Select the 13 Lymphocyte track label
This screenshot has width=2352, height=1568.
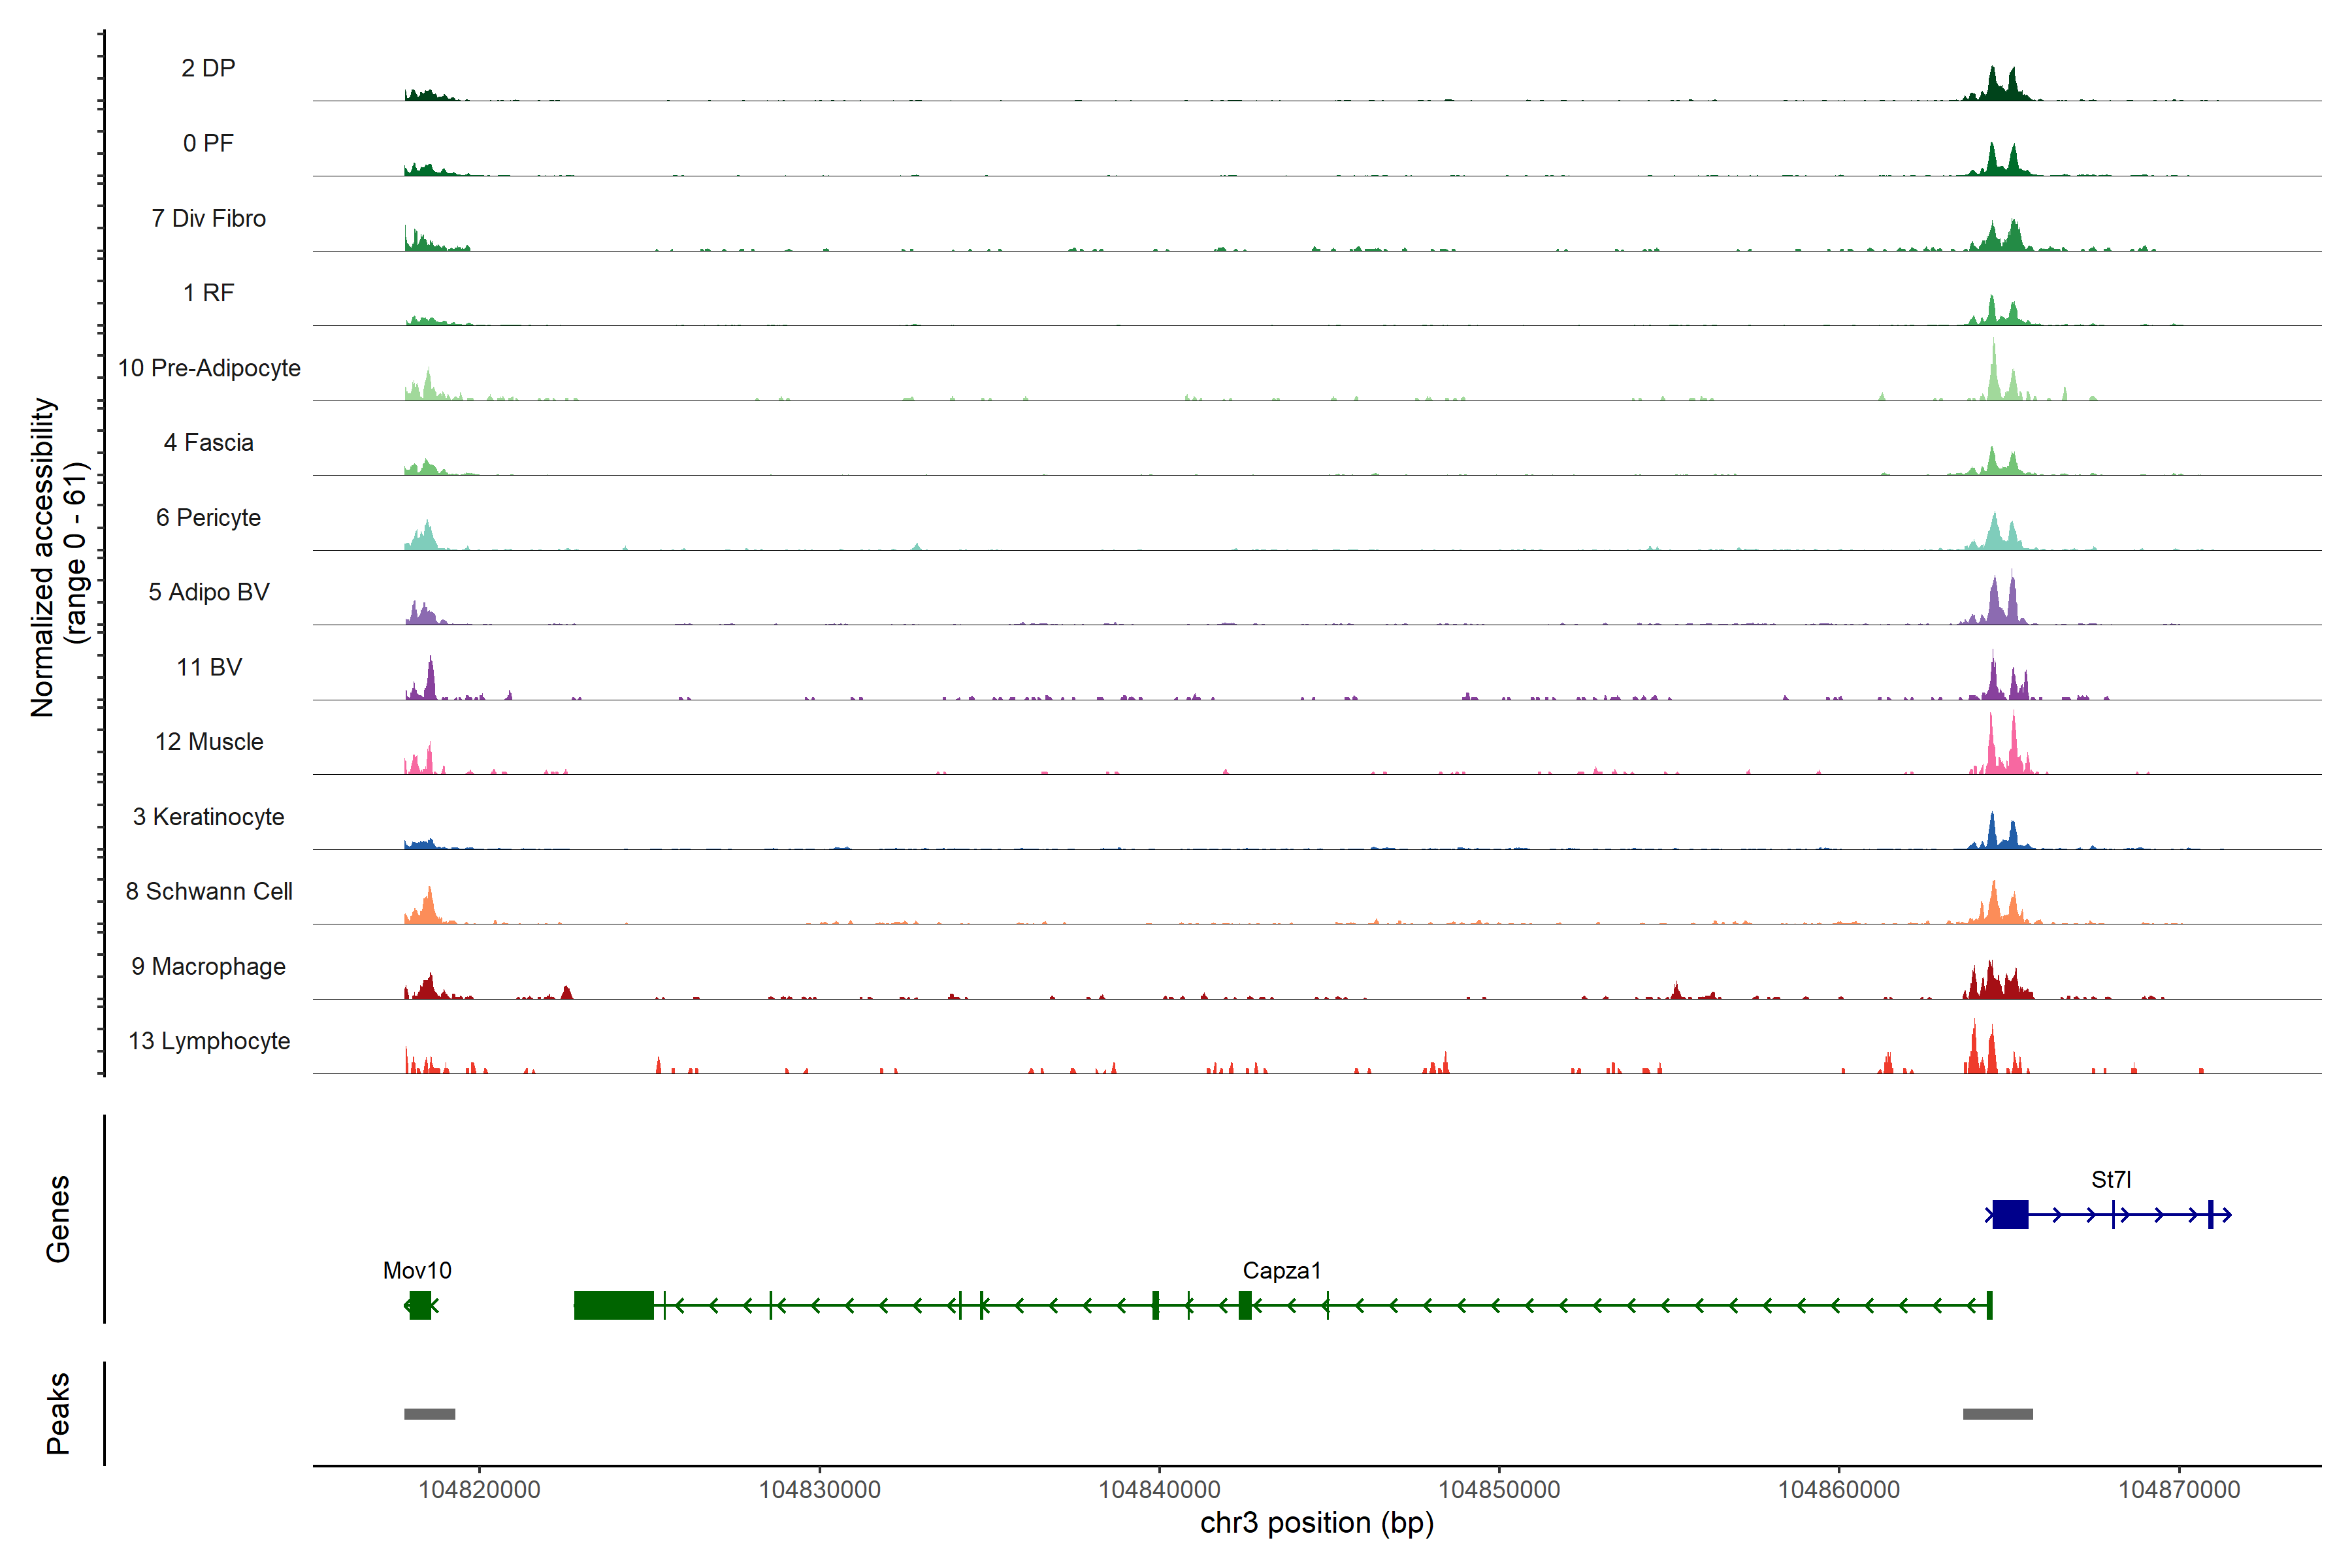(x=209, y=1041)
